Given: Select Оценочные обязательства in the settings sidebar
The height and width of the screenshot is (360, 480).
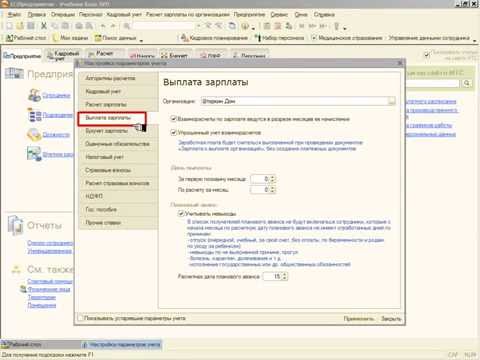Looking at the screenshot, I should pyautogui.click(x=118, y=144).
